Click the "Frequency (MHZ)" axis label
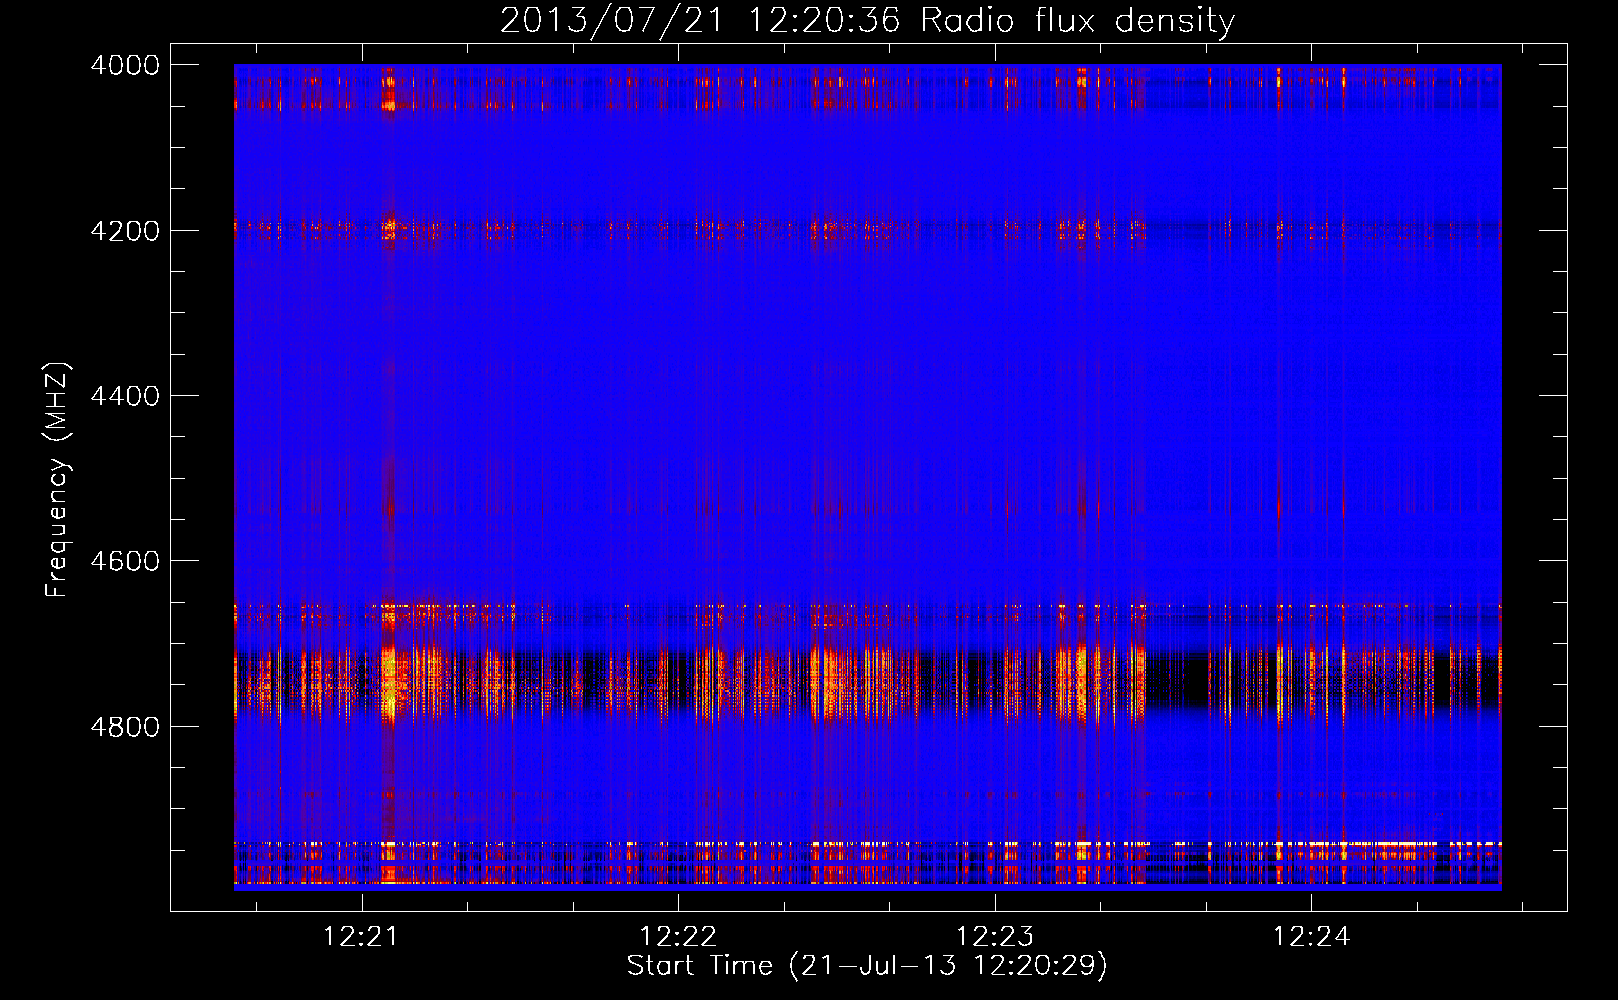The height and width of the screenshot is (1000, 1618). pyautogui.click(x=57, y=479)
